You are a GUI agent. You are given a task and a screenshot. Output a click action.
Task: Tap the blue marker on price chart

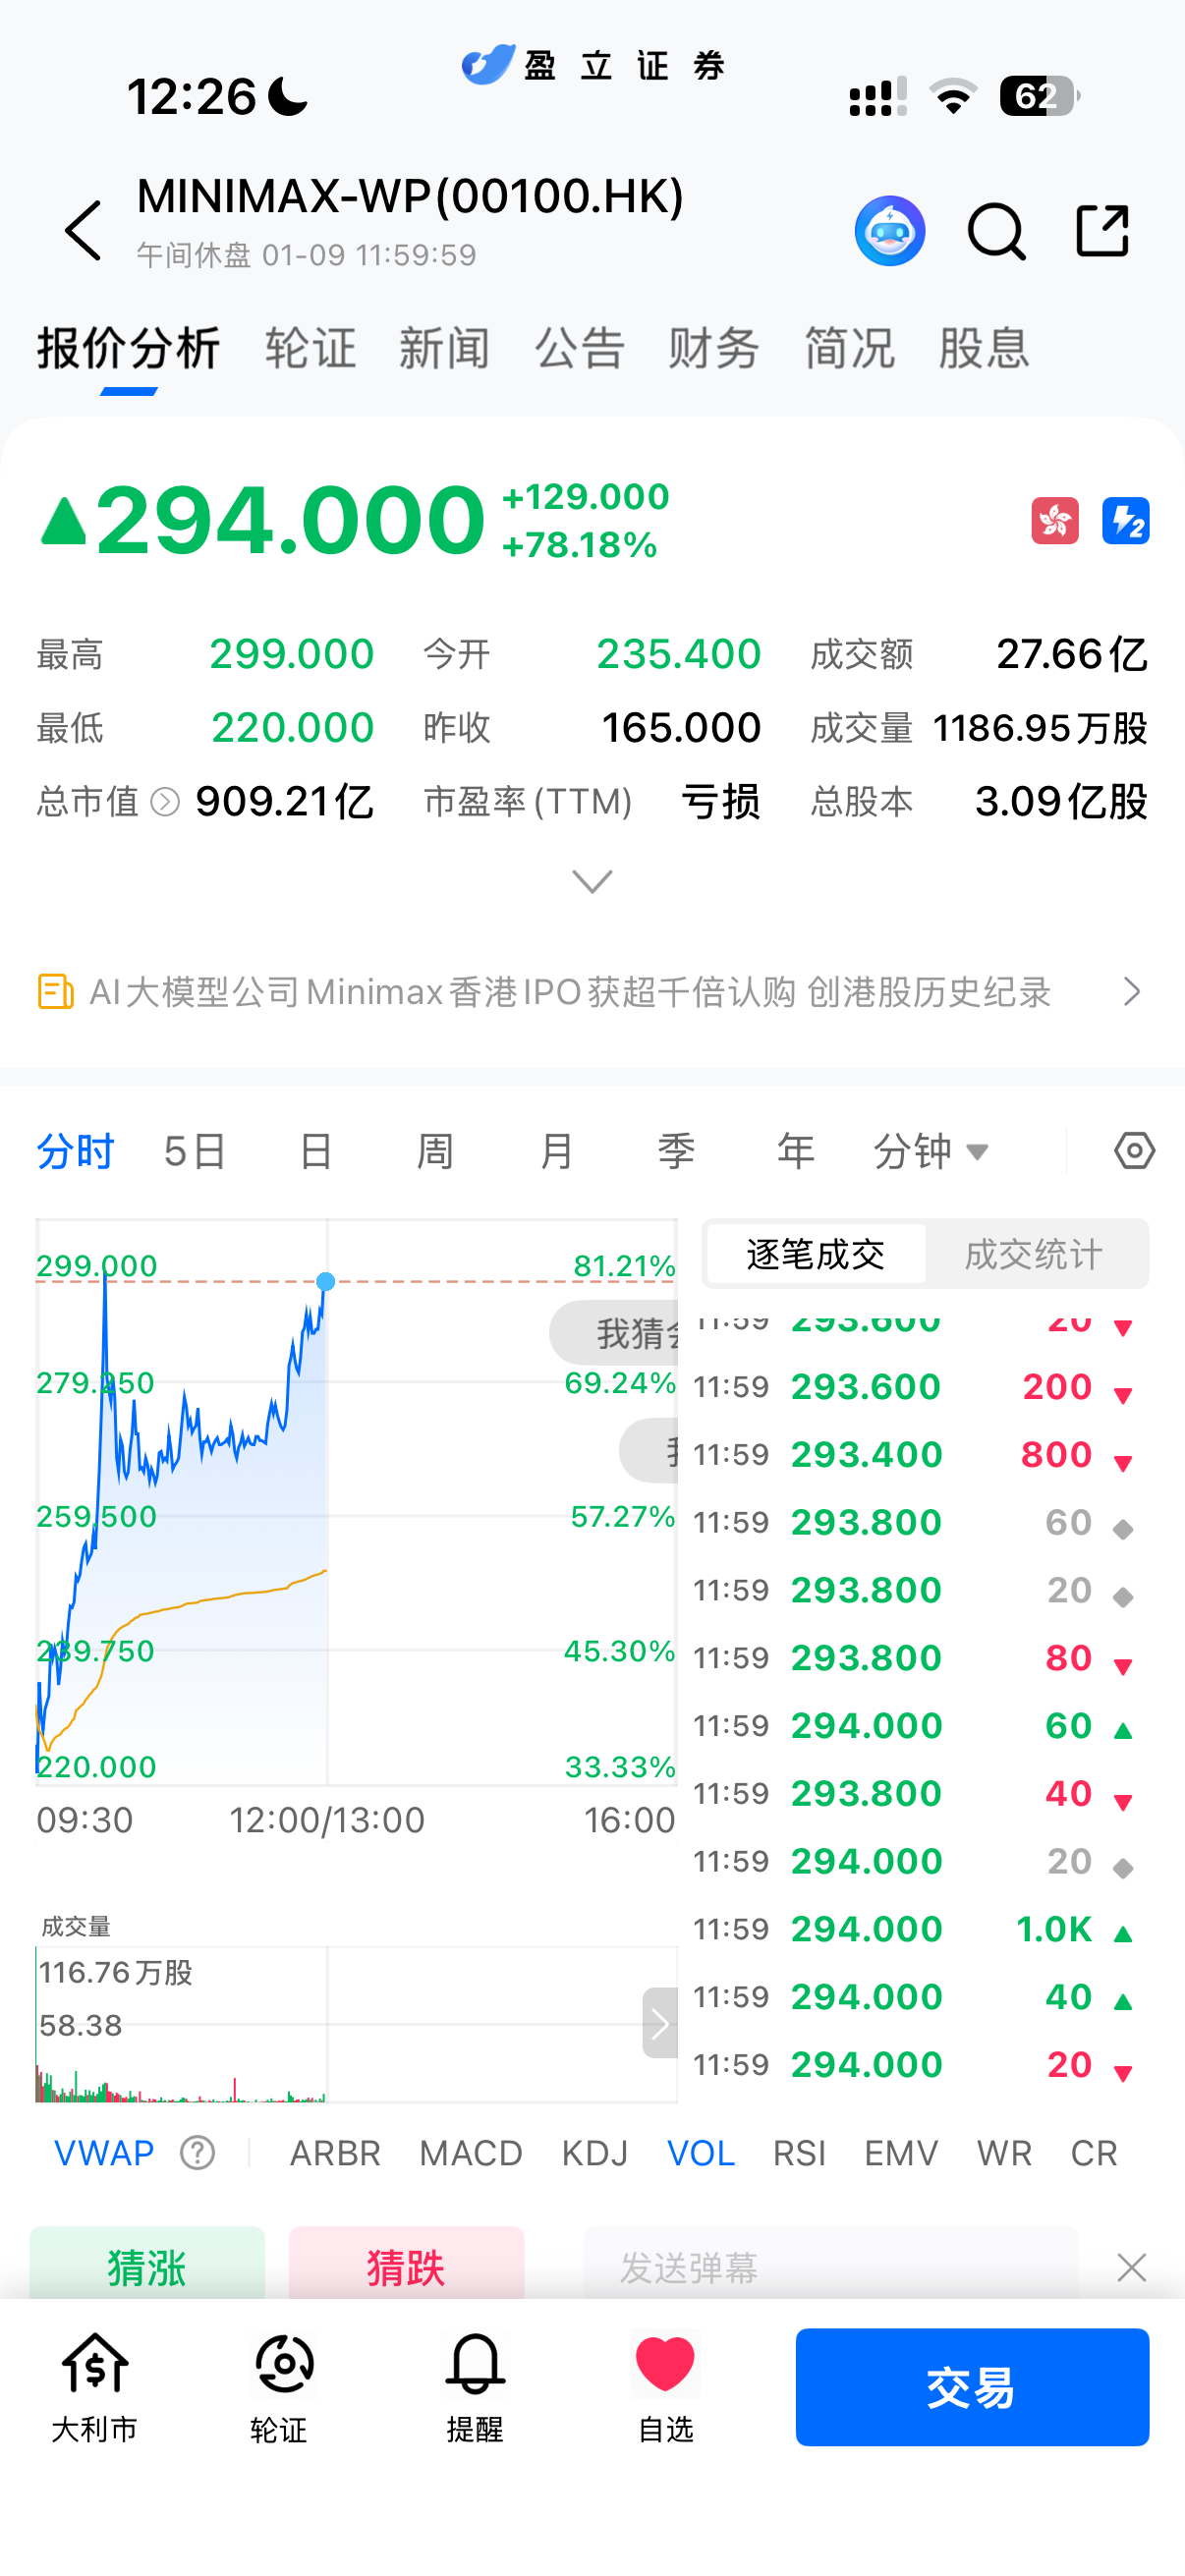[x=326, y=1281]
